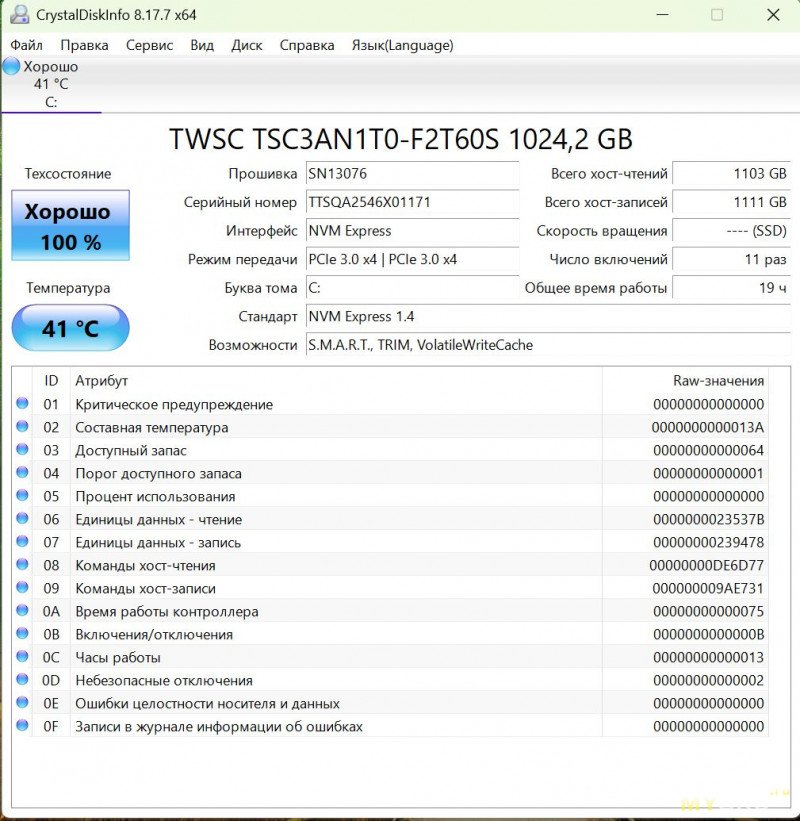
Task: Select the C: drive tab at top
Action: 51,84
